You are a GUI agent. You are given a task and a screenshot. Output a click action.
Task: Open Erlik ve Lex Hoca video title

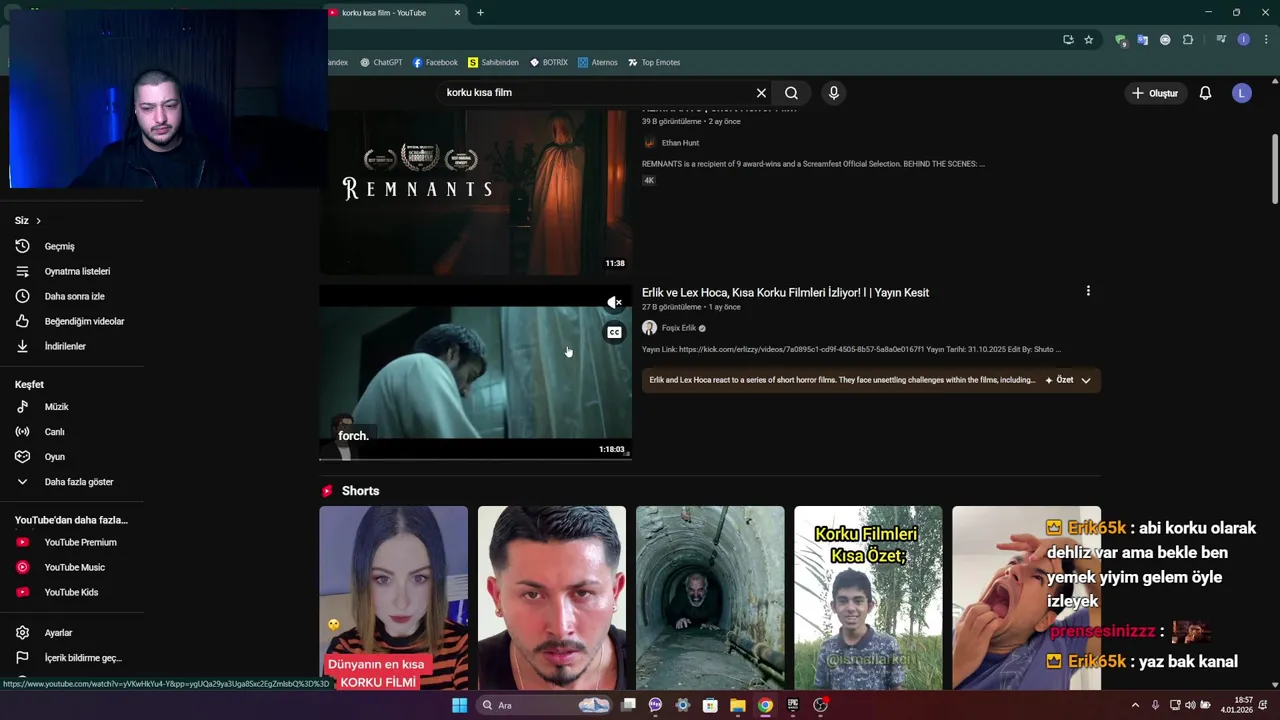tap(785, 292)
